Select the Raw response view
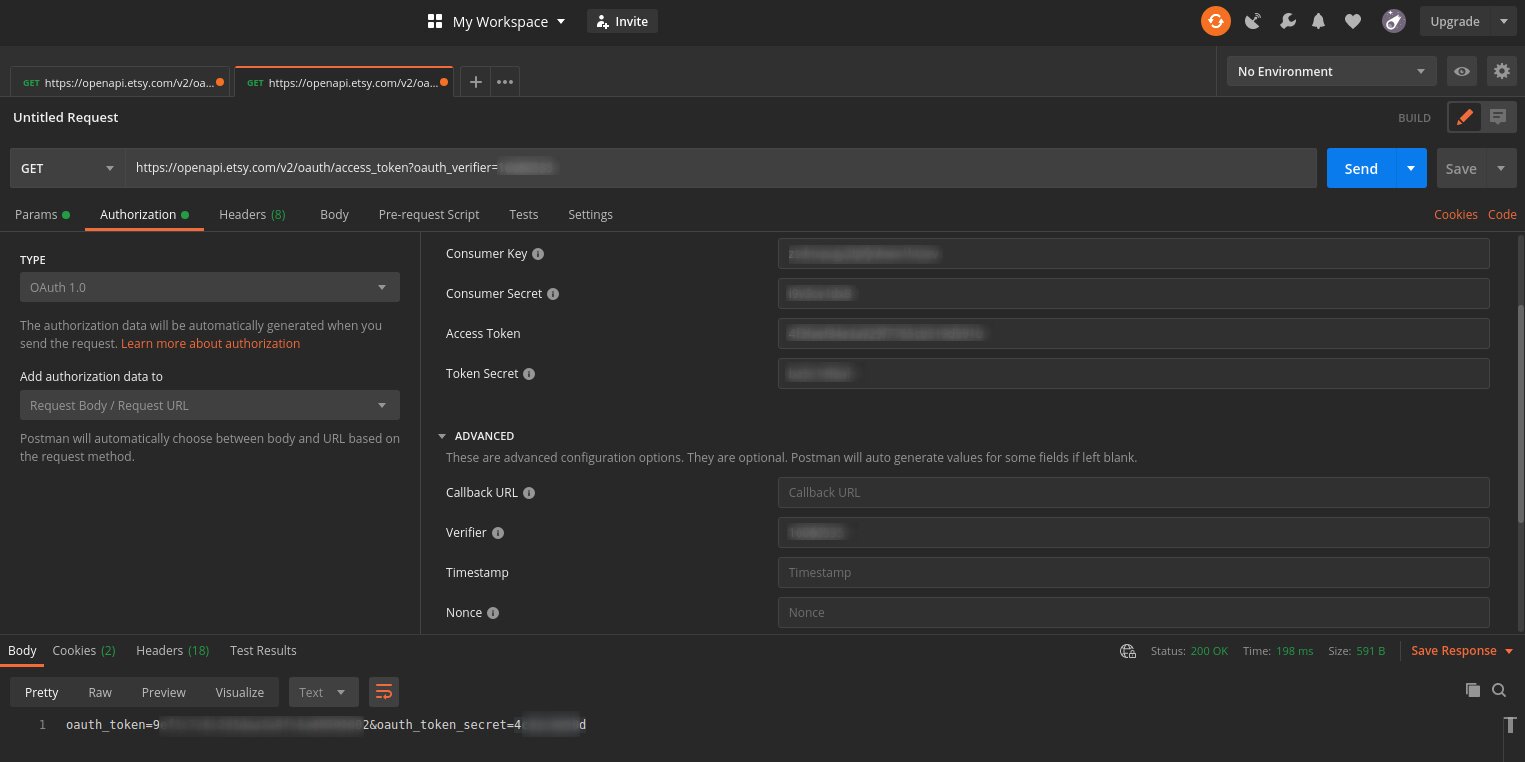Viewport: 1525px width, 762px height. tap(100, 692)
